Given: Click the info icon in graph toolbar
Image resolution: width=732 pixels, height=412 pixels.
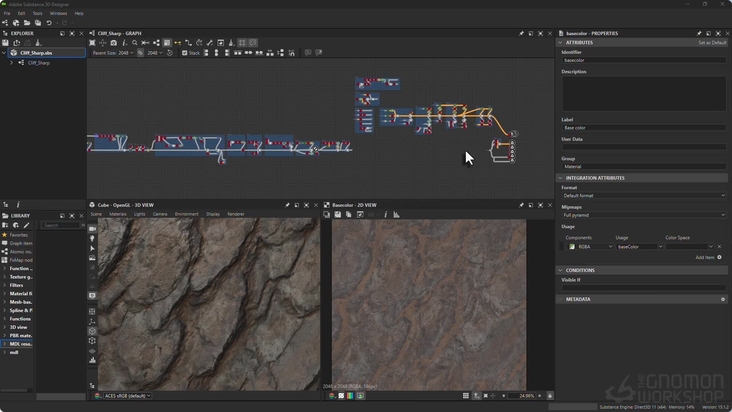Looking at the screenshot, I should (124, 43).
